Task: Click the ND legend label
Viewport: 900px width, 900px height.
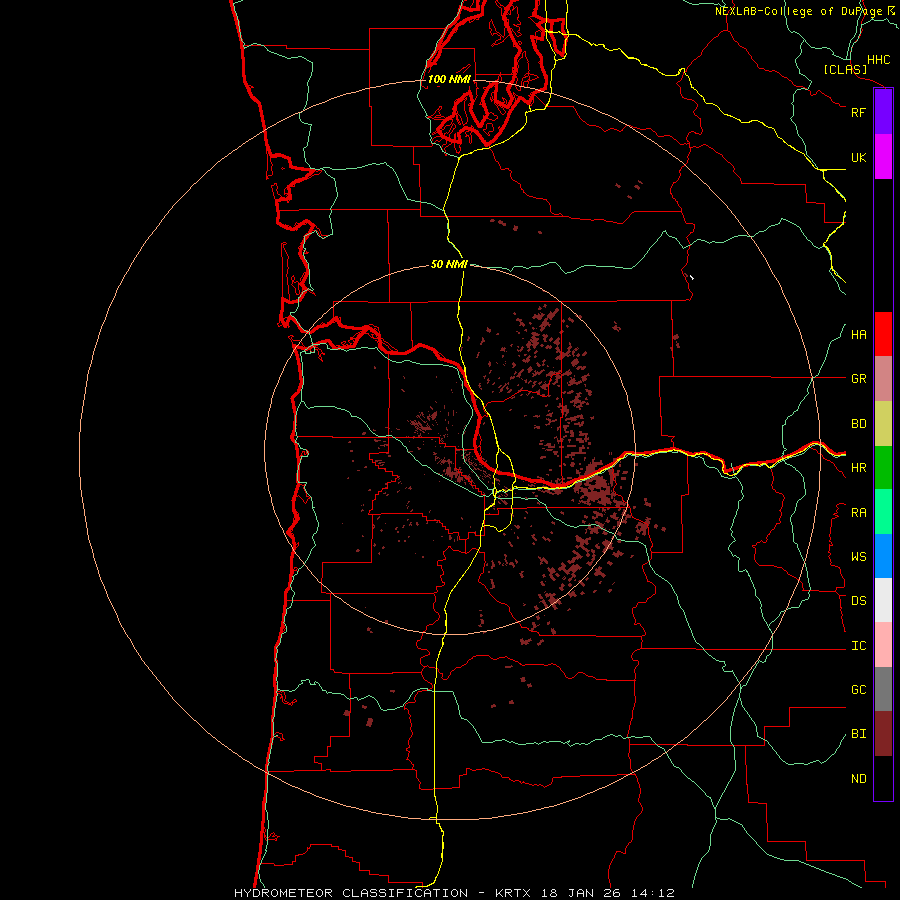Action: (858, 779)
